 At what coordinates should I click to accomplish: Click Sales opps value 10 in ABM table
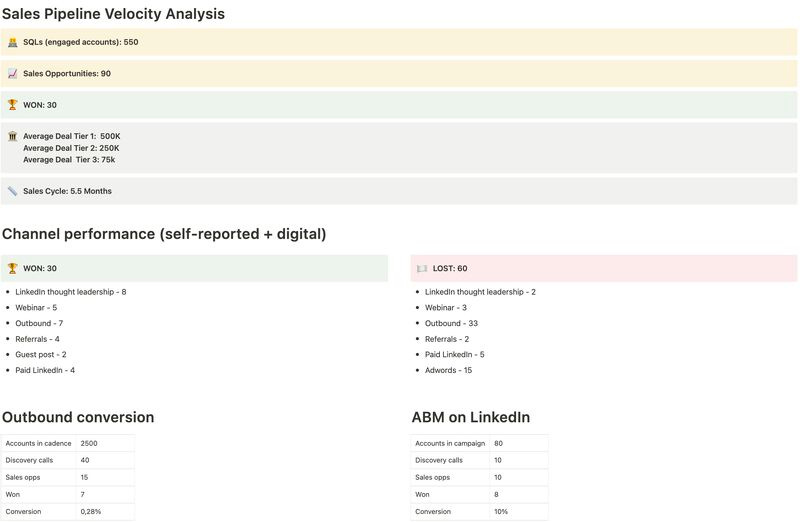[x=519, y=478]
